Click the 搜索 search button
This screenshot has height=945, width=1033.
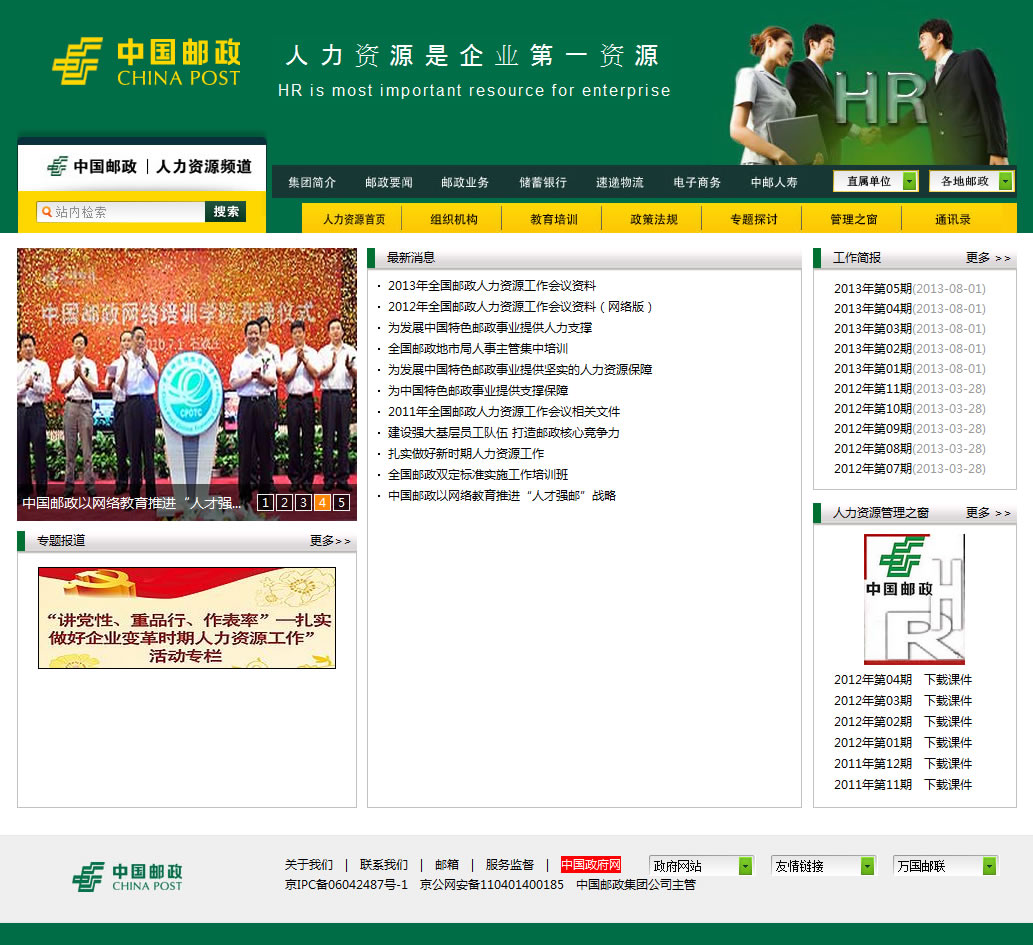point(225,212)
